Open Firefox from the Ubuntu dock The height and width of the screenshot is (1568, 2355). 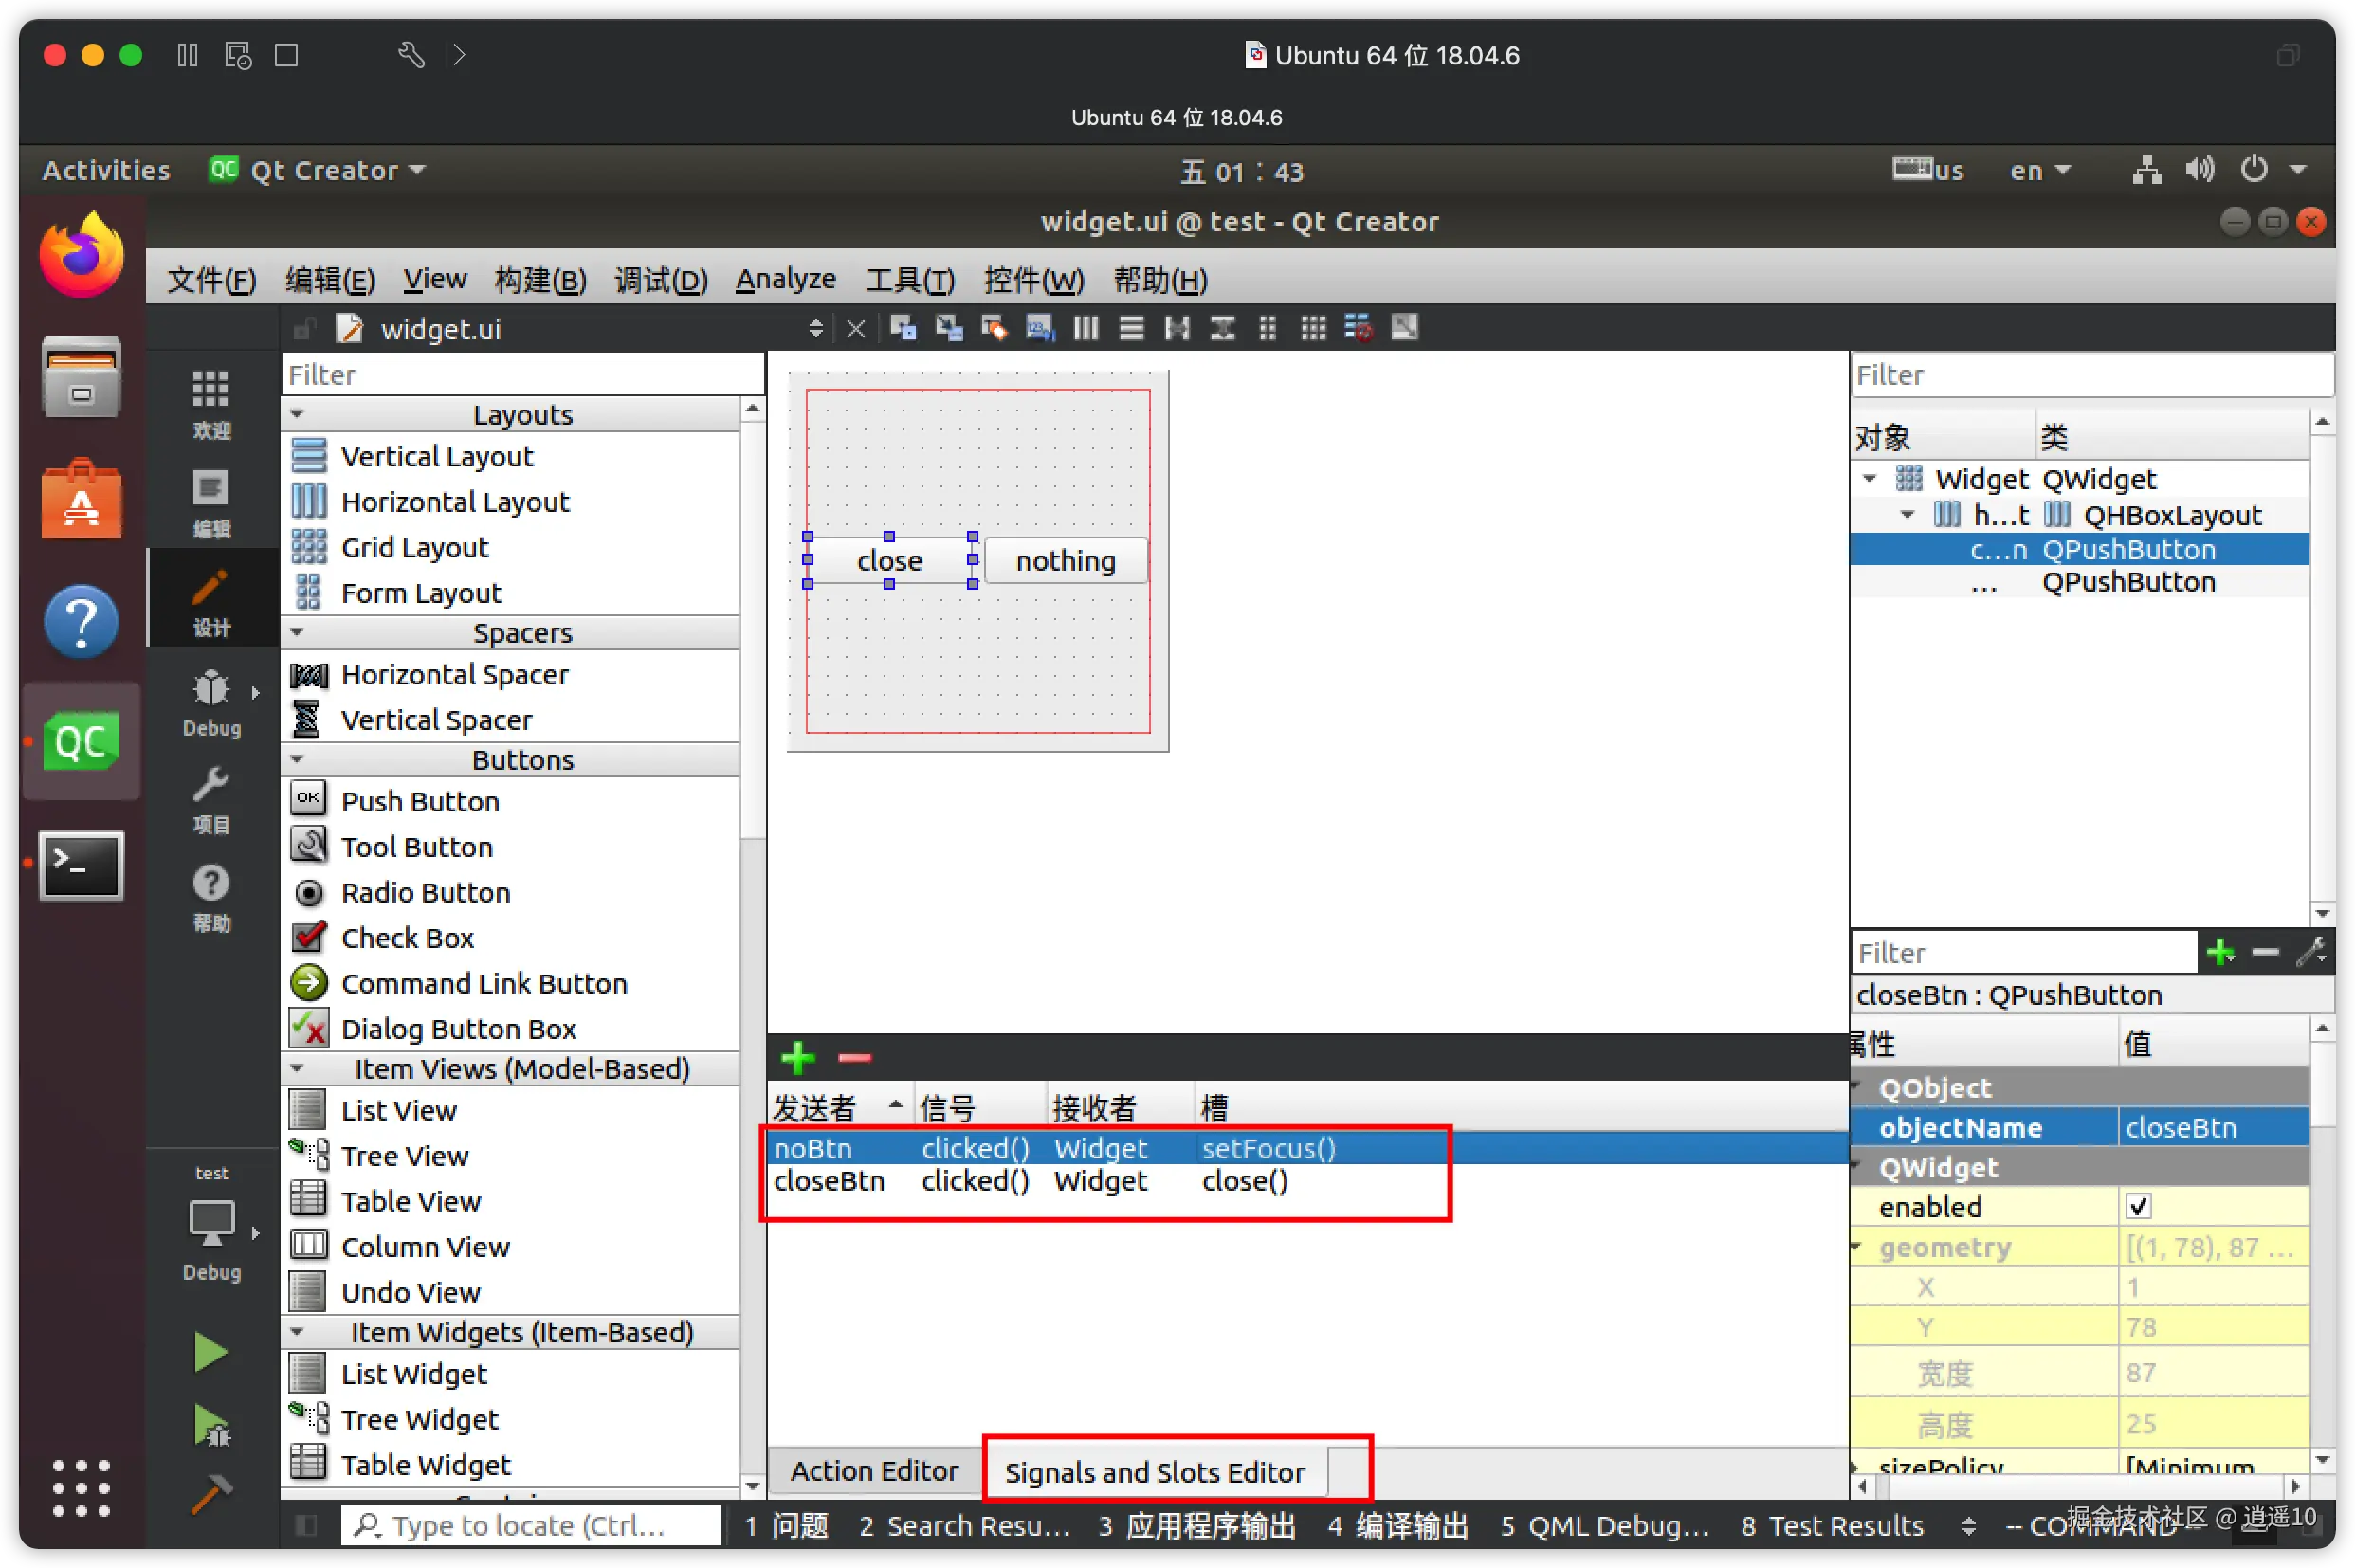[81, 257]
